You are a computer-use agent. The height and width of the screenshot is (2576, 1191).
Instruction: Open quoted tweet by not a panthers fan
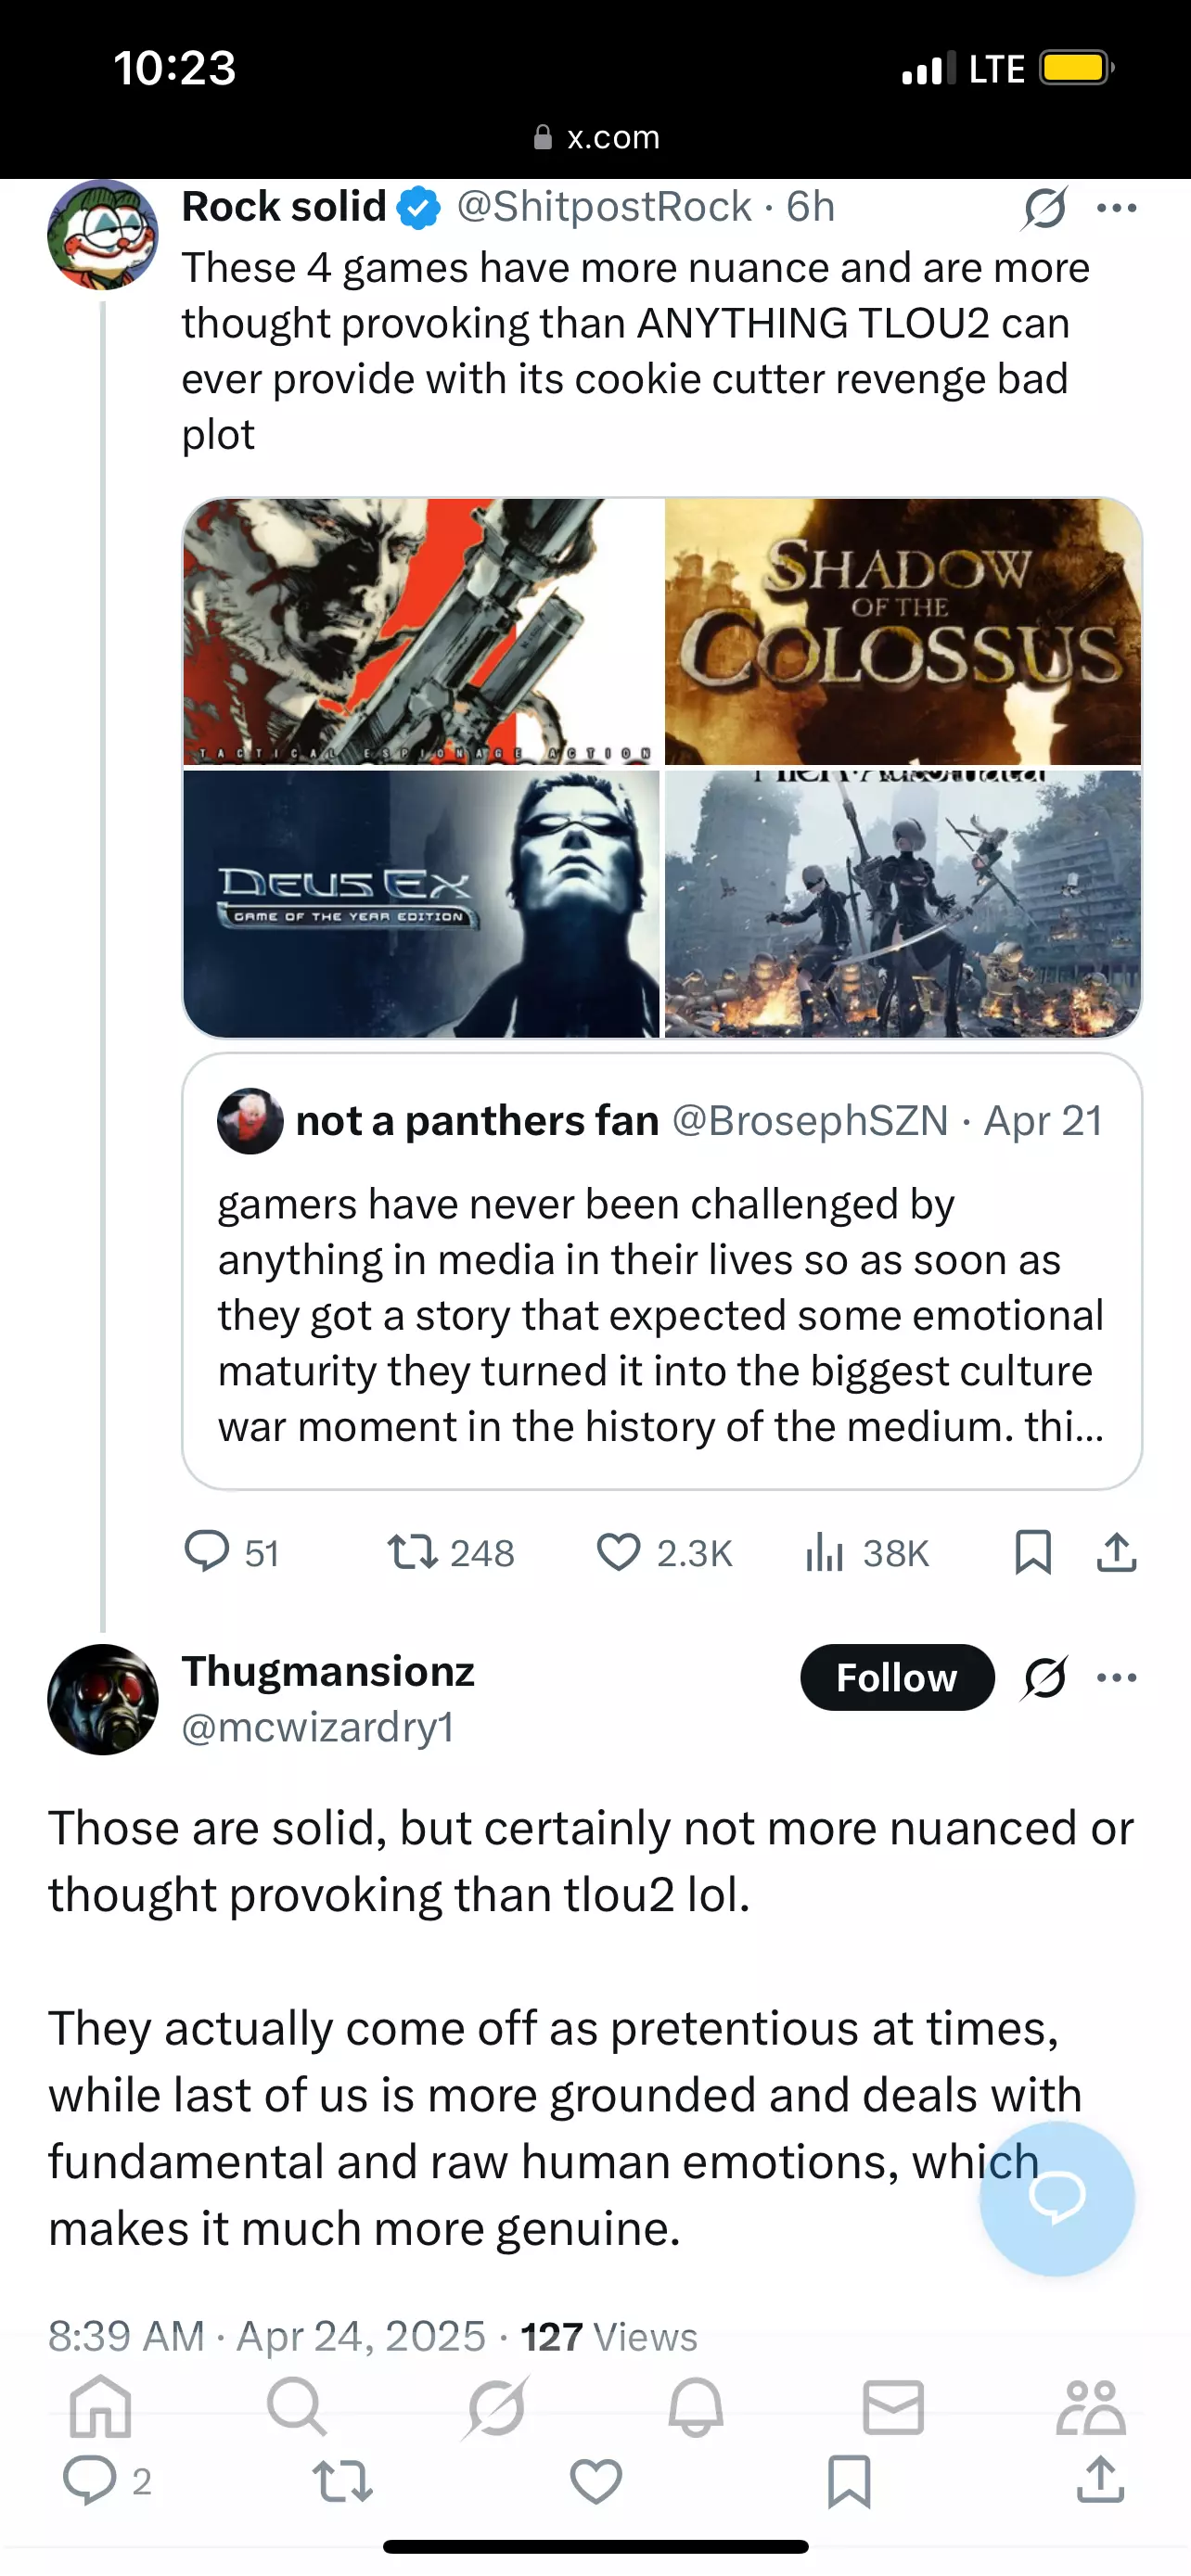click(662, 1270)
